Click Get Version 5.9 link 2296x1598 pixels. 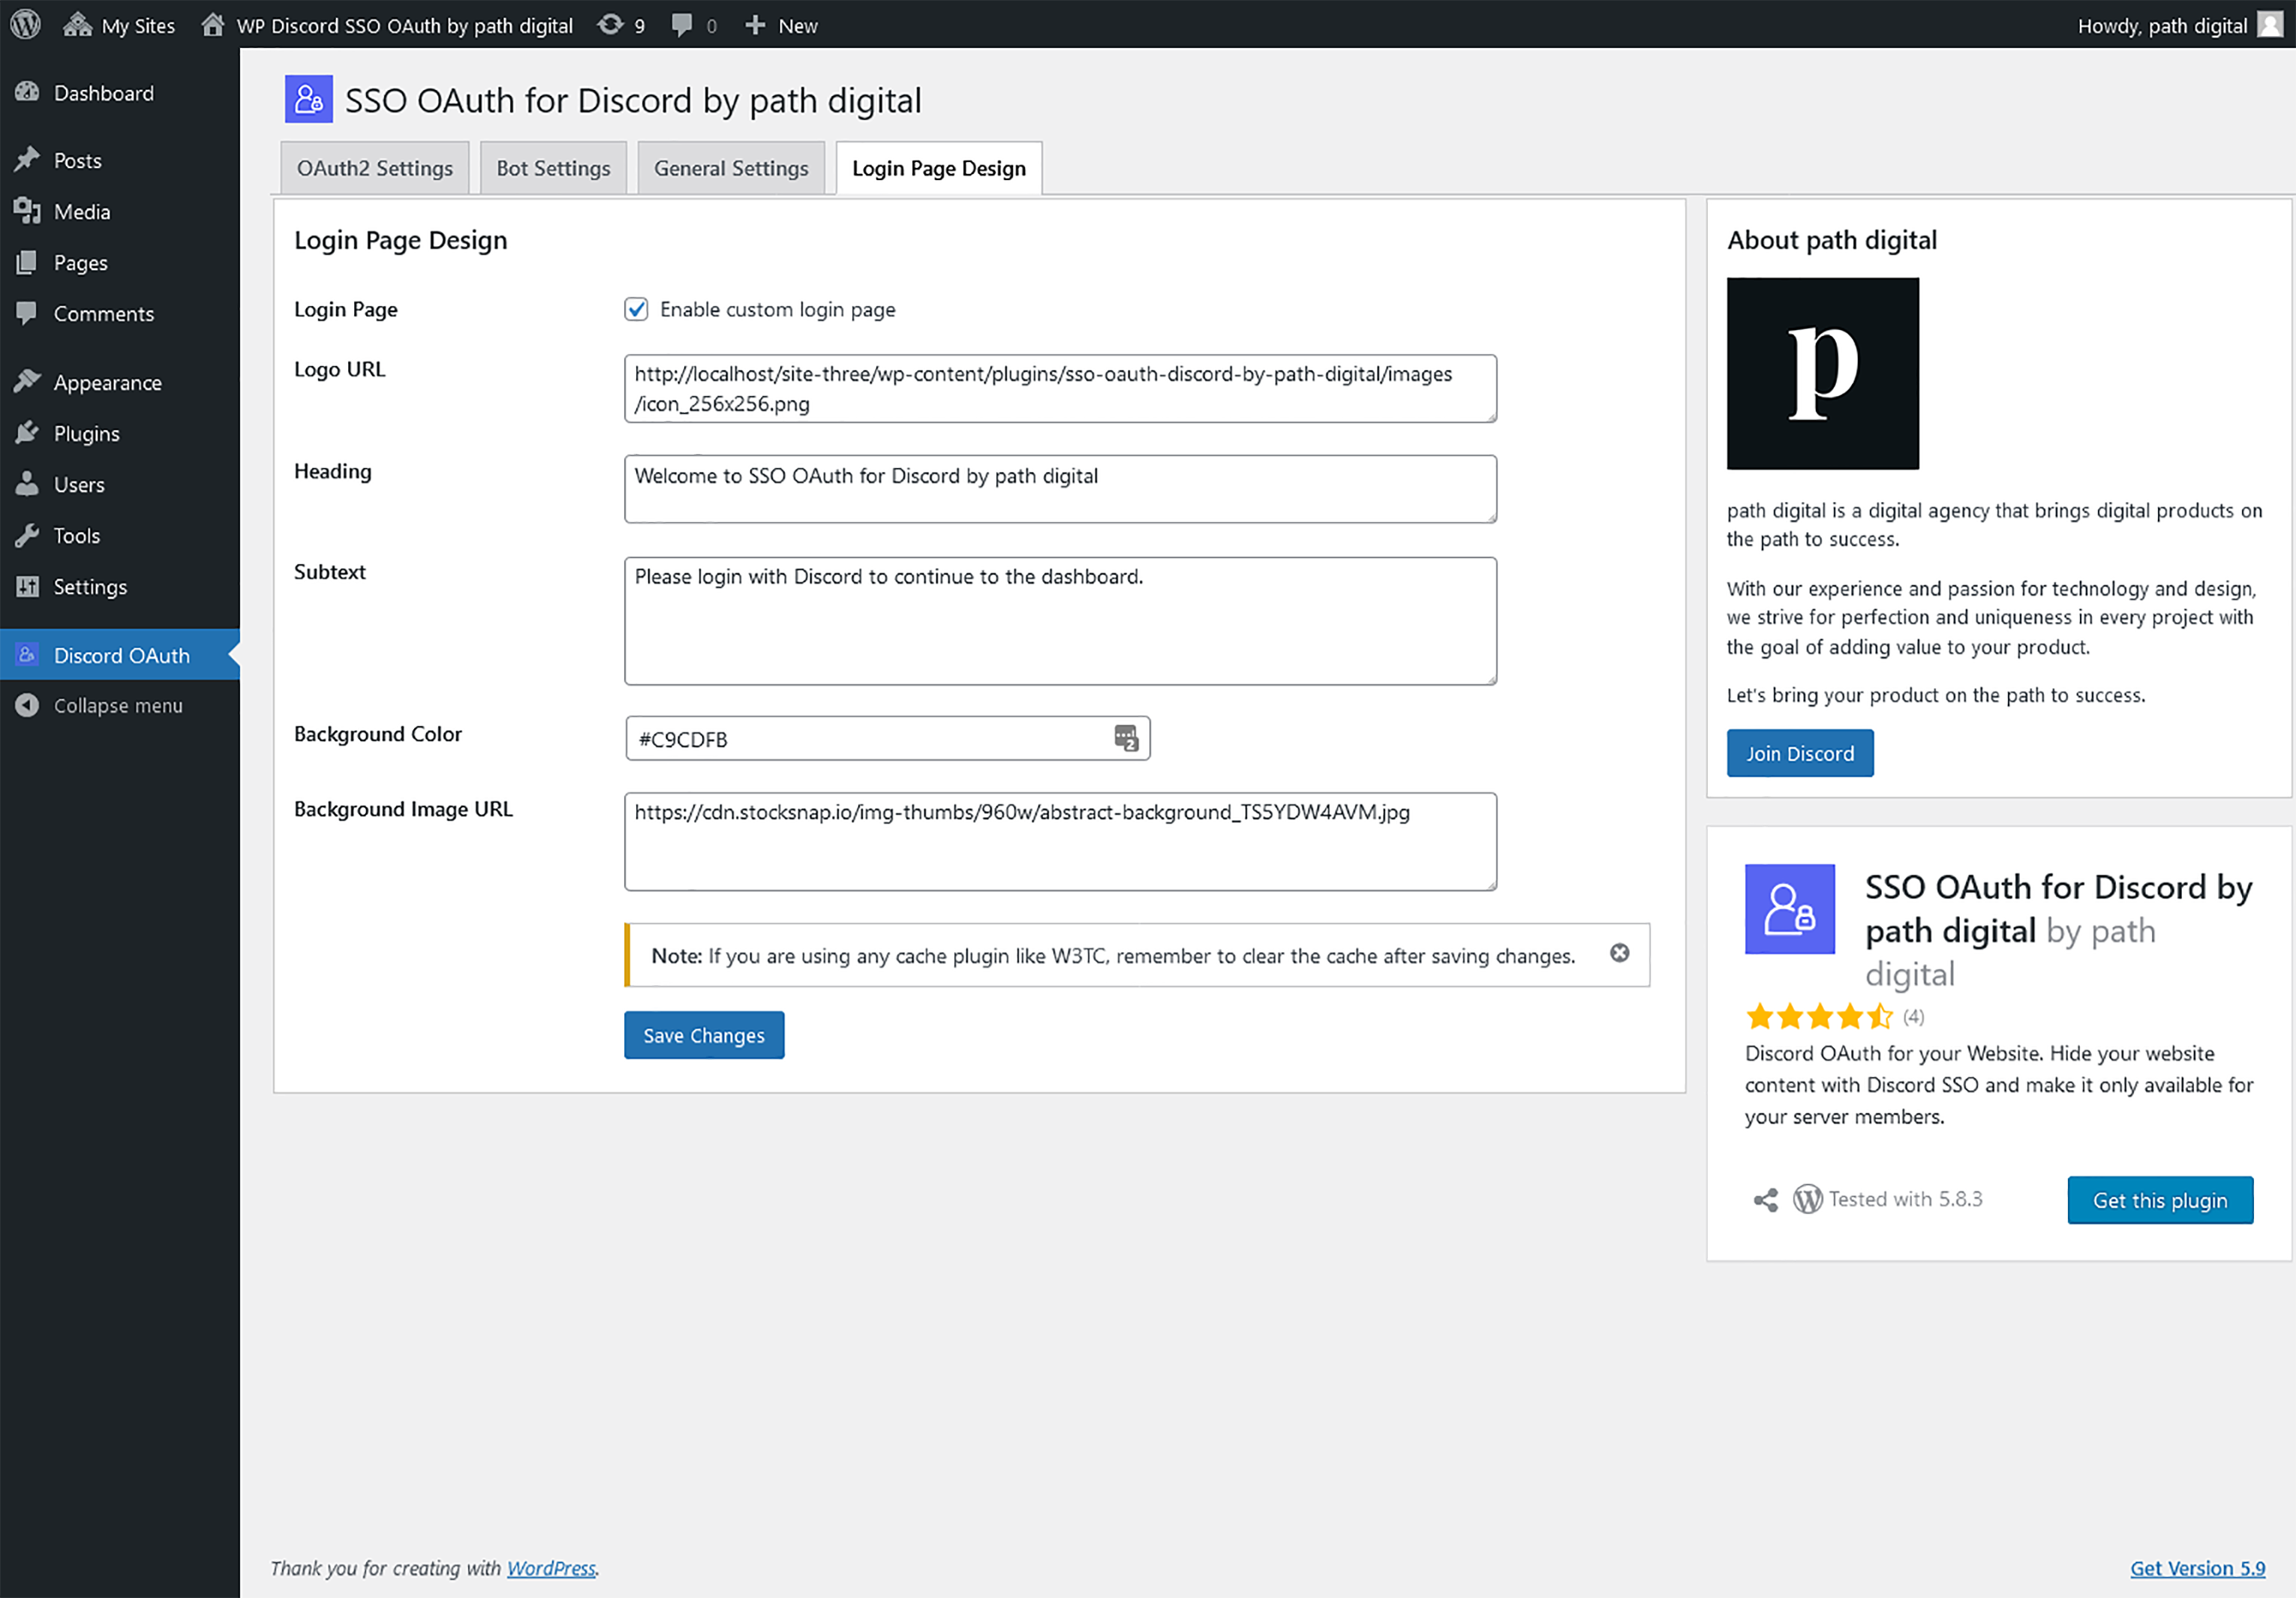tap(2197, 1568)
